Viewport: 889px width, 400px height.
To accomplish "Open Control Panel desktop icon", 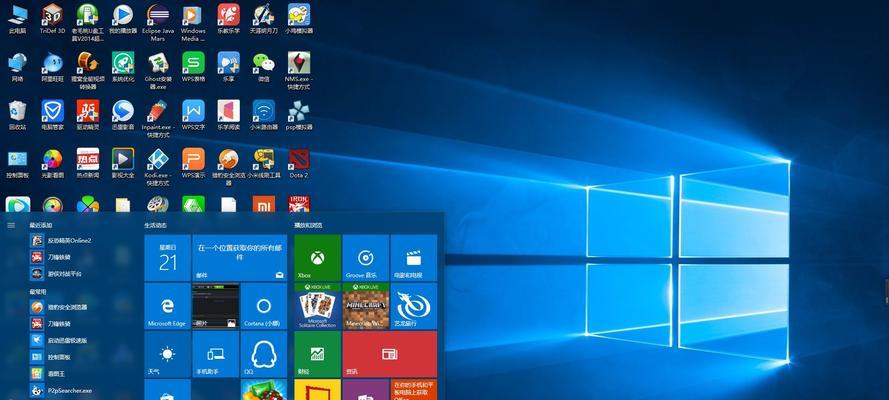I will coord(17,164).
